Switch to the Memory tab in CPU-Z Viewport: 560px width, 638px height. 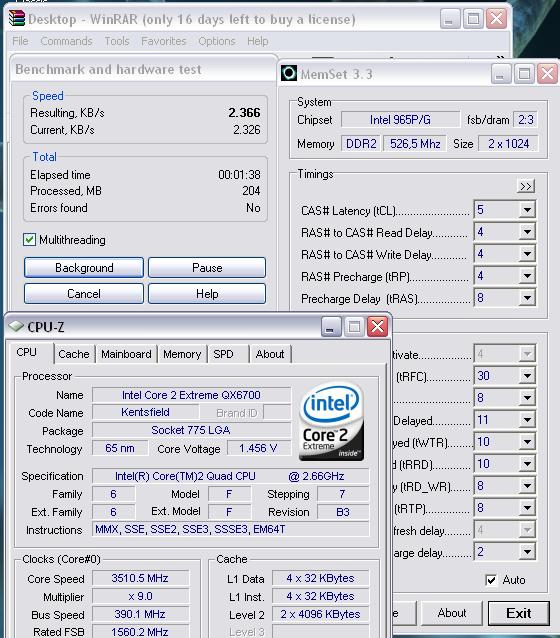pos(182,354)
